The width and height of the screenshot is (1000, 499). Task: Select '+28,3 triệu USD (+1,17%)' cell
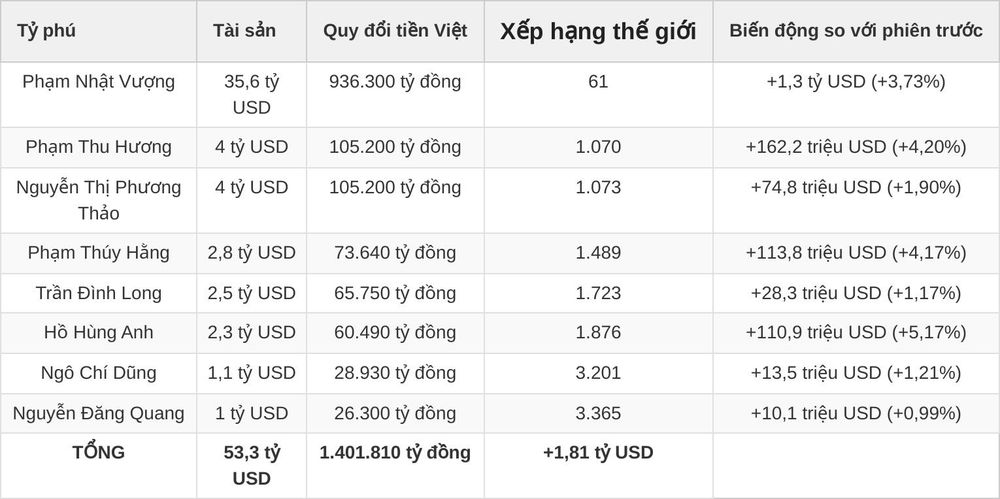pos(856,294)
